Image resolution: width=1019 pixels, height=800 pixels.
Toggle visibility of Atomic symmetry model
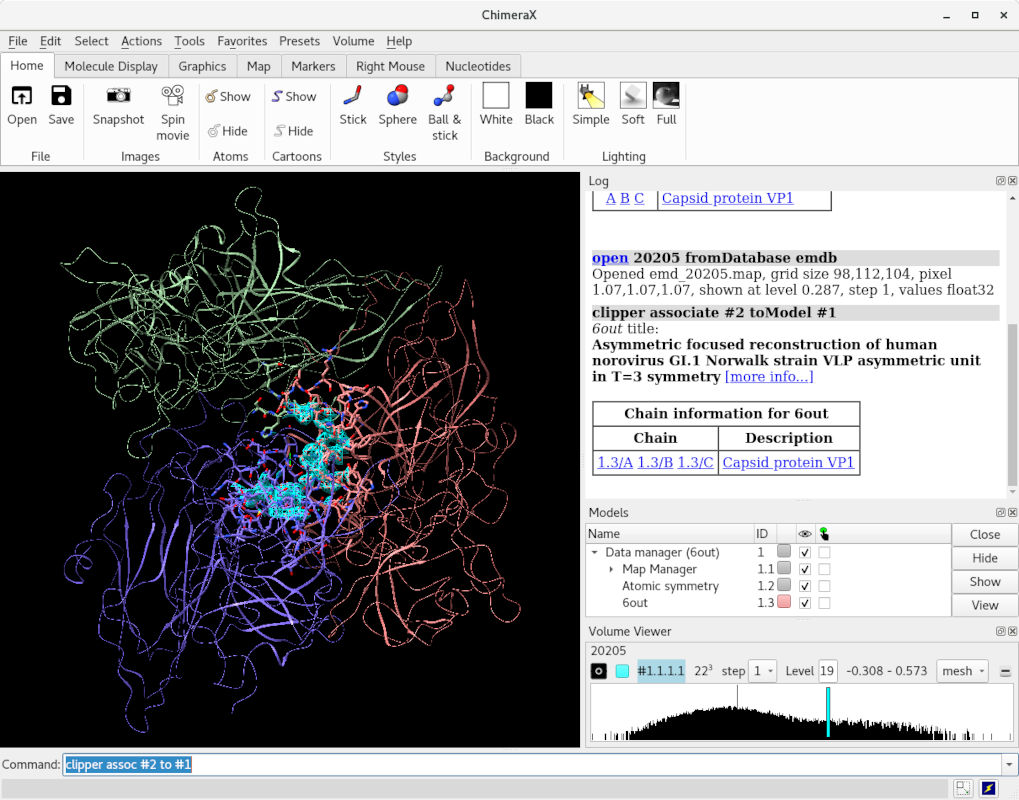tap(805, 586)
